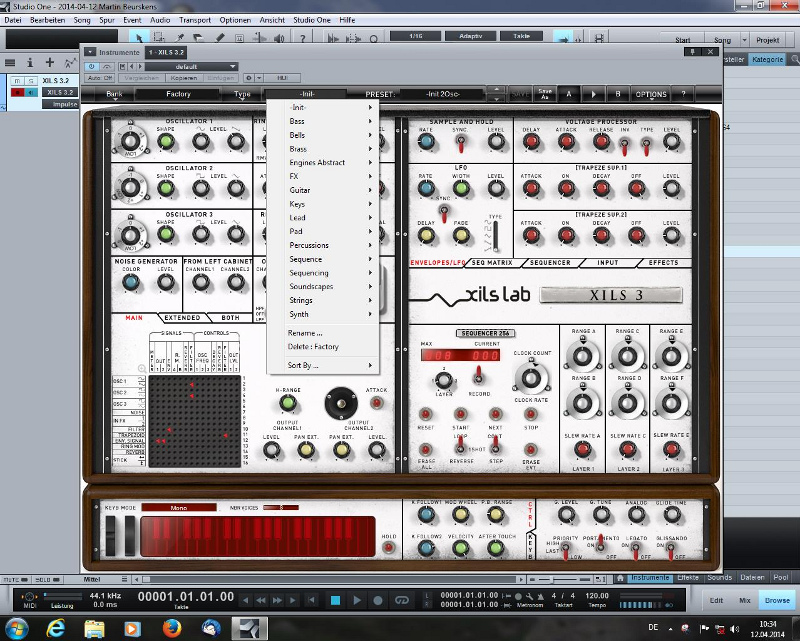Select preset comparison slot B
Viewport: 800px width, 641px height.
[617, 94]
